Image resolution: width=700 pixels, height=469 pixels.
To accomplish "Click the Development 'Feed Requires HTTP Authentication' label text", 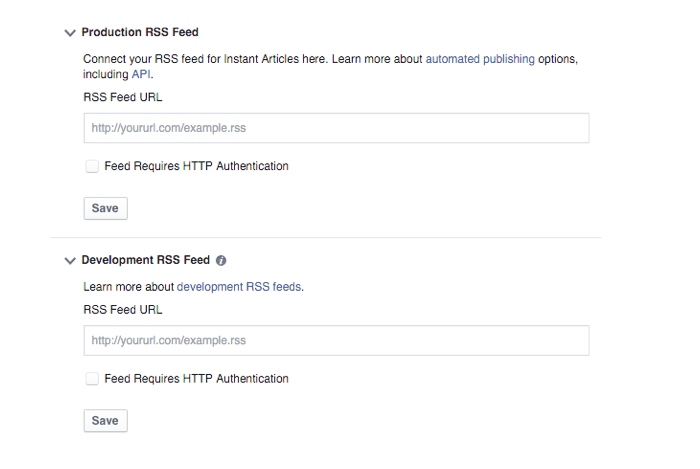I will [196, 378].
